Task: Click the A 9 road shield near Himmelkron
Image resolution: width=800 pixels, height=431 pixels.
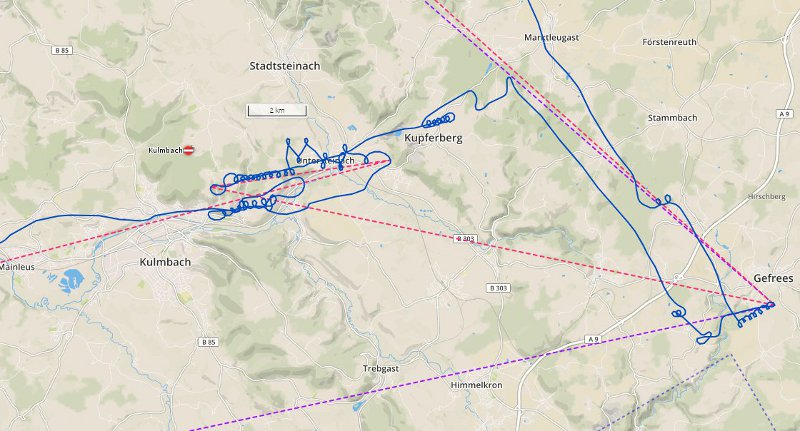Action: pyautogui.click(x=592, y=339)
